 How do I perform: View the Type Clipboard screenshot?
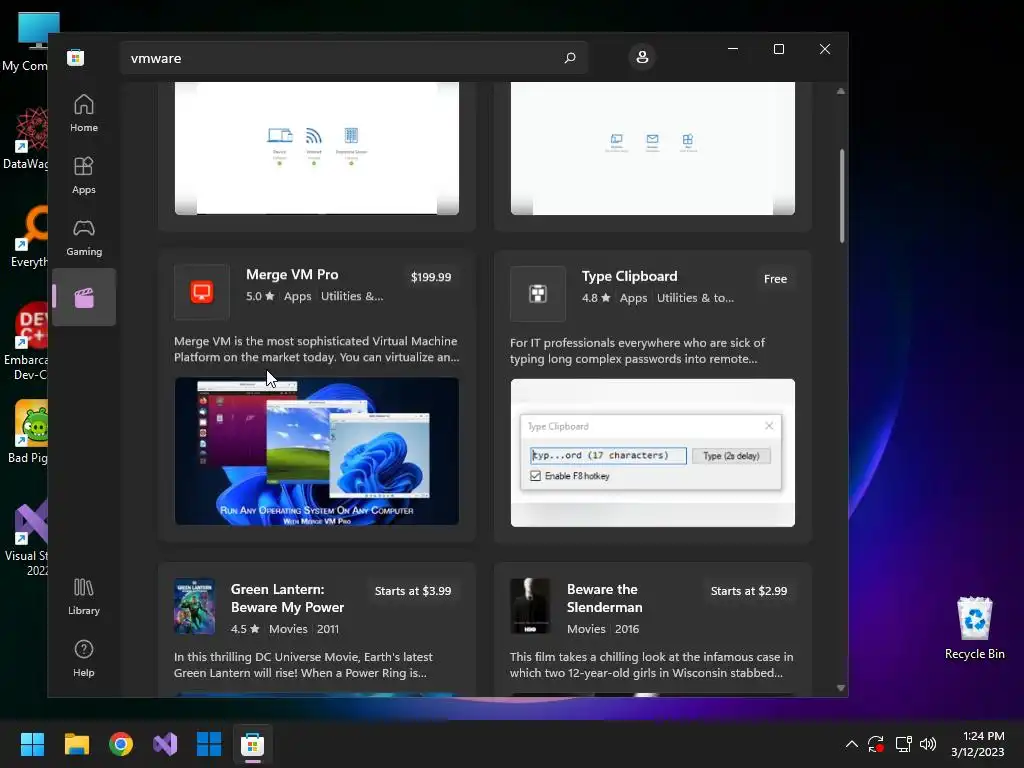click(x=652, y=453)
